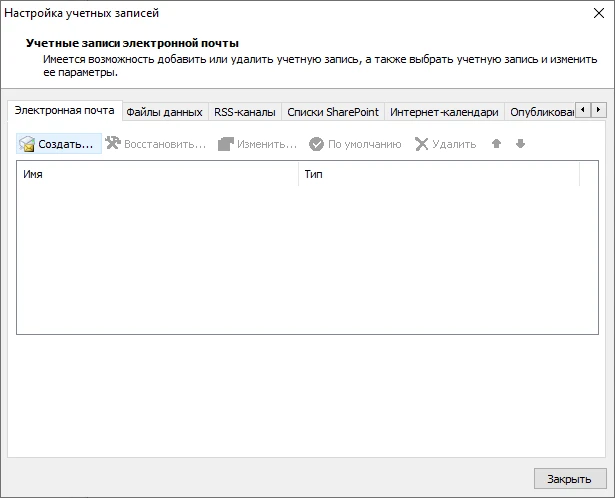Select the partially visible Опубликованные tab
This screenshot has height=498, width=615.
point(541,112)
